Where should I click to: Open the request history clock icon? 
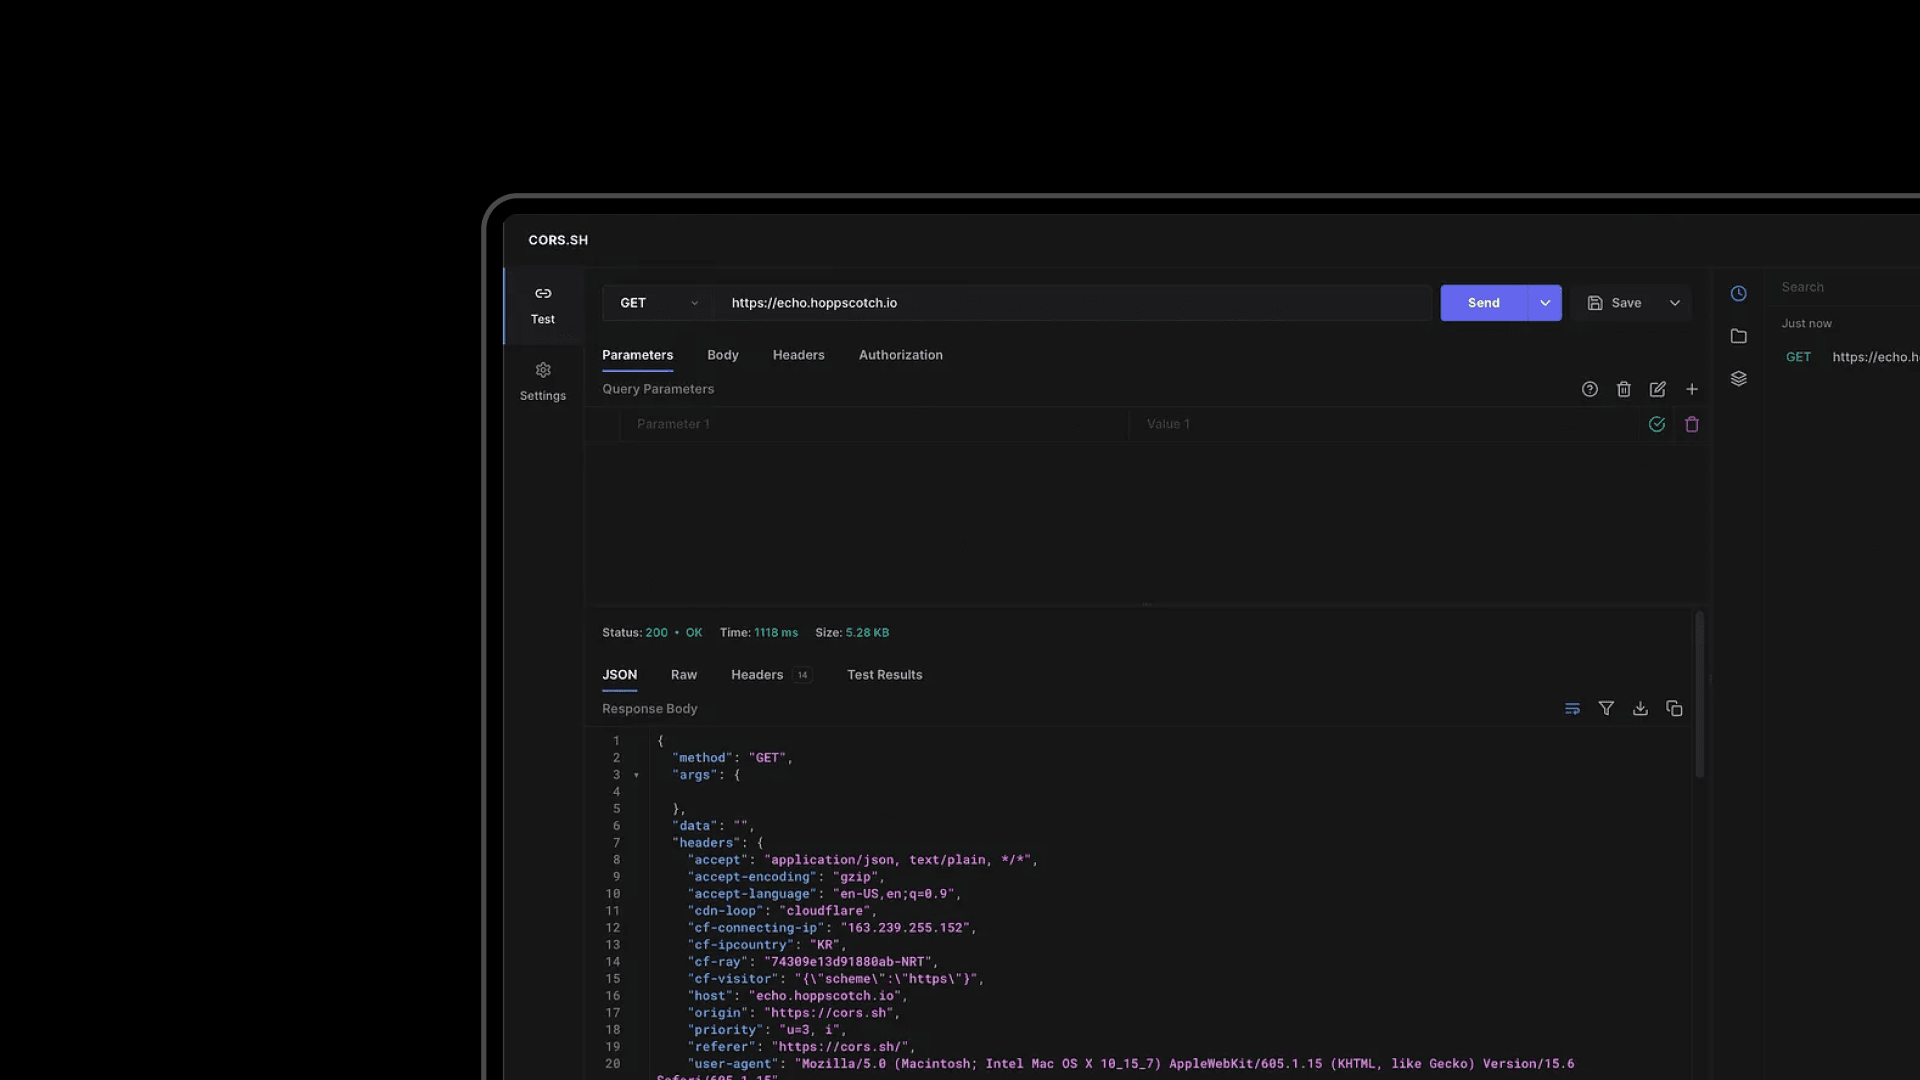1739,293
